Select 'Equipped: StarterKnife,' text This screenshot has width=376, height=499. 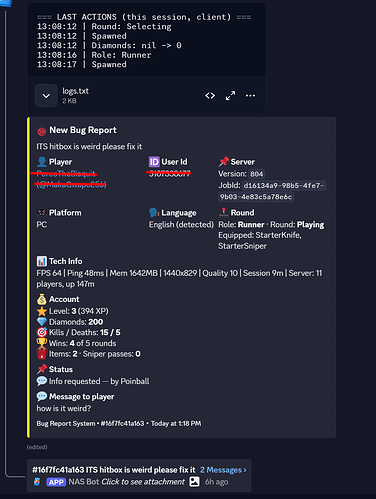260,235
